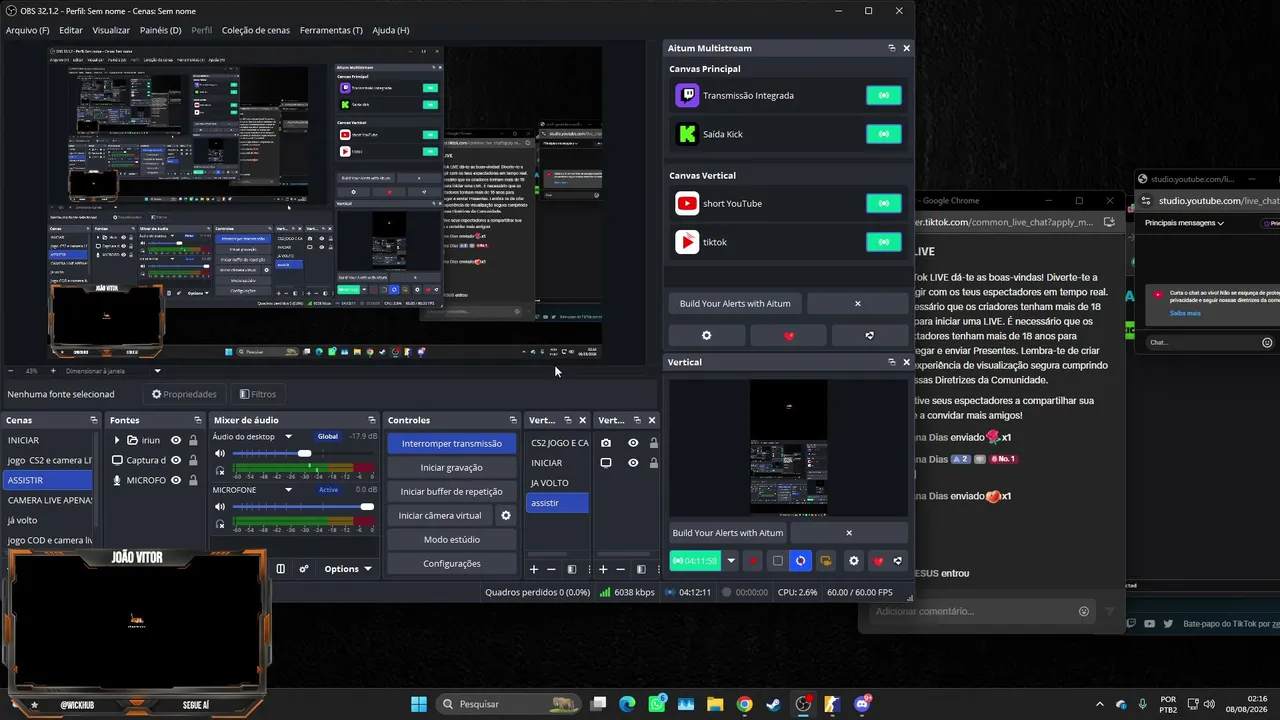This screenshot has width=1280, height=720.
Task: Click the Aitum logo icon in Vertical dock toolbar
Action: point(897,561)
